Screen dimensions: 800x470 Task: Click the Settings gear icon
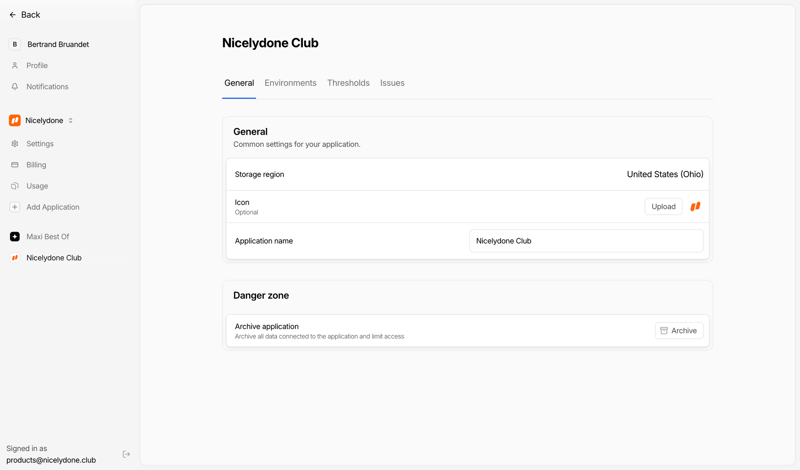15,144
